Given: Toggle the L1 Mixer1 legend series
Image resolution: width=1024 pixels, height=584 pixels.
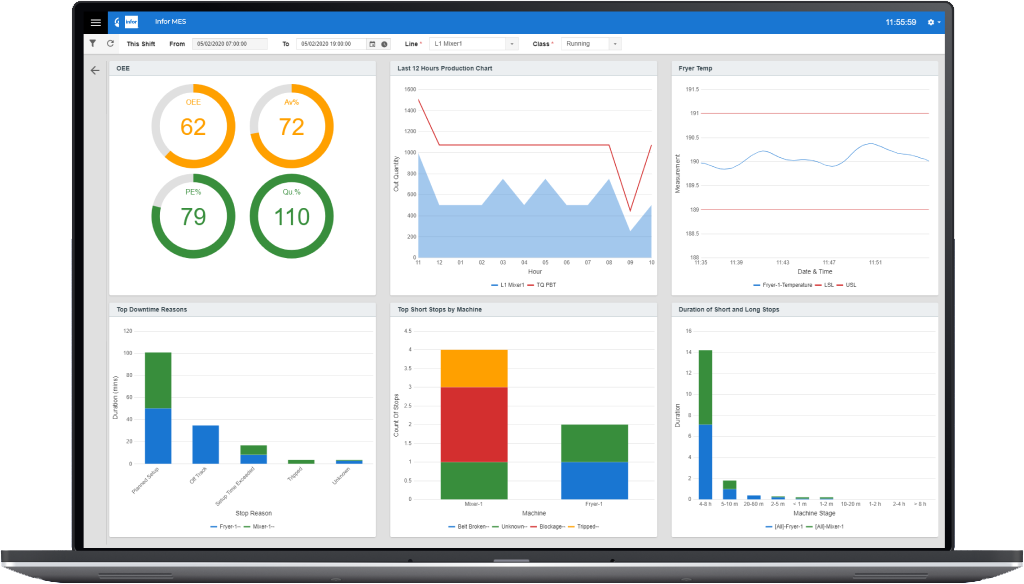Looking at the screenshot, I should [510, 284].
